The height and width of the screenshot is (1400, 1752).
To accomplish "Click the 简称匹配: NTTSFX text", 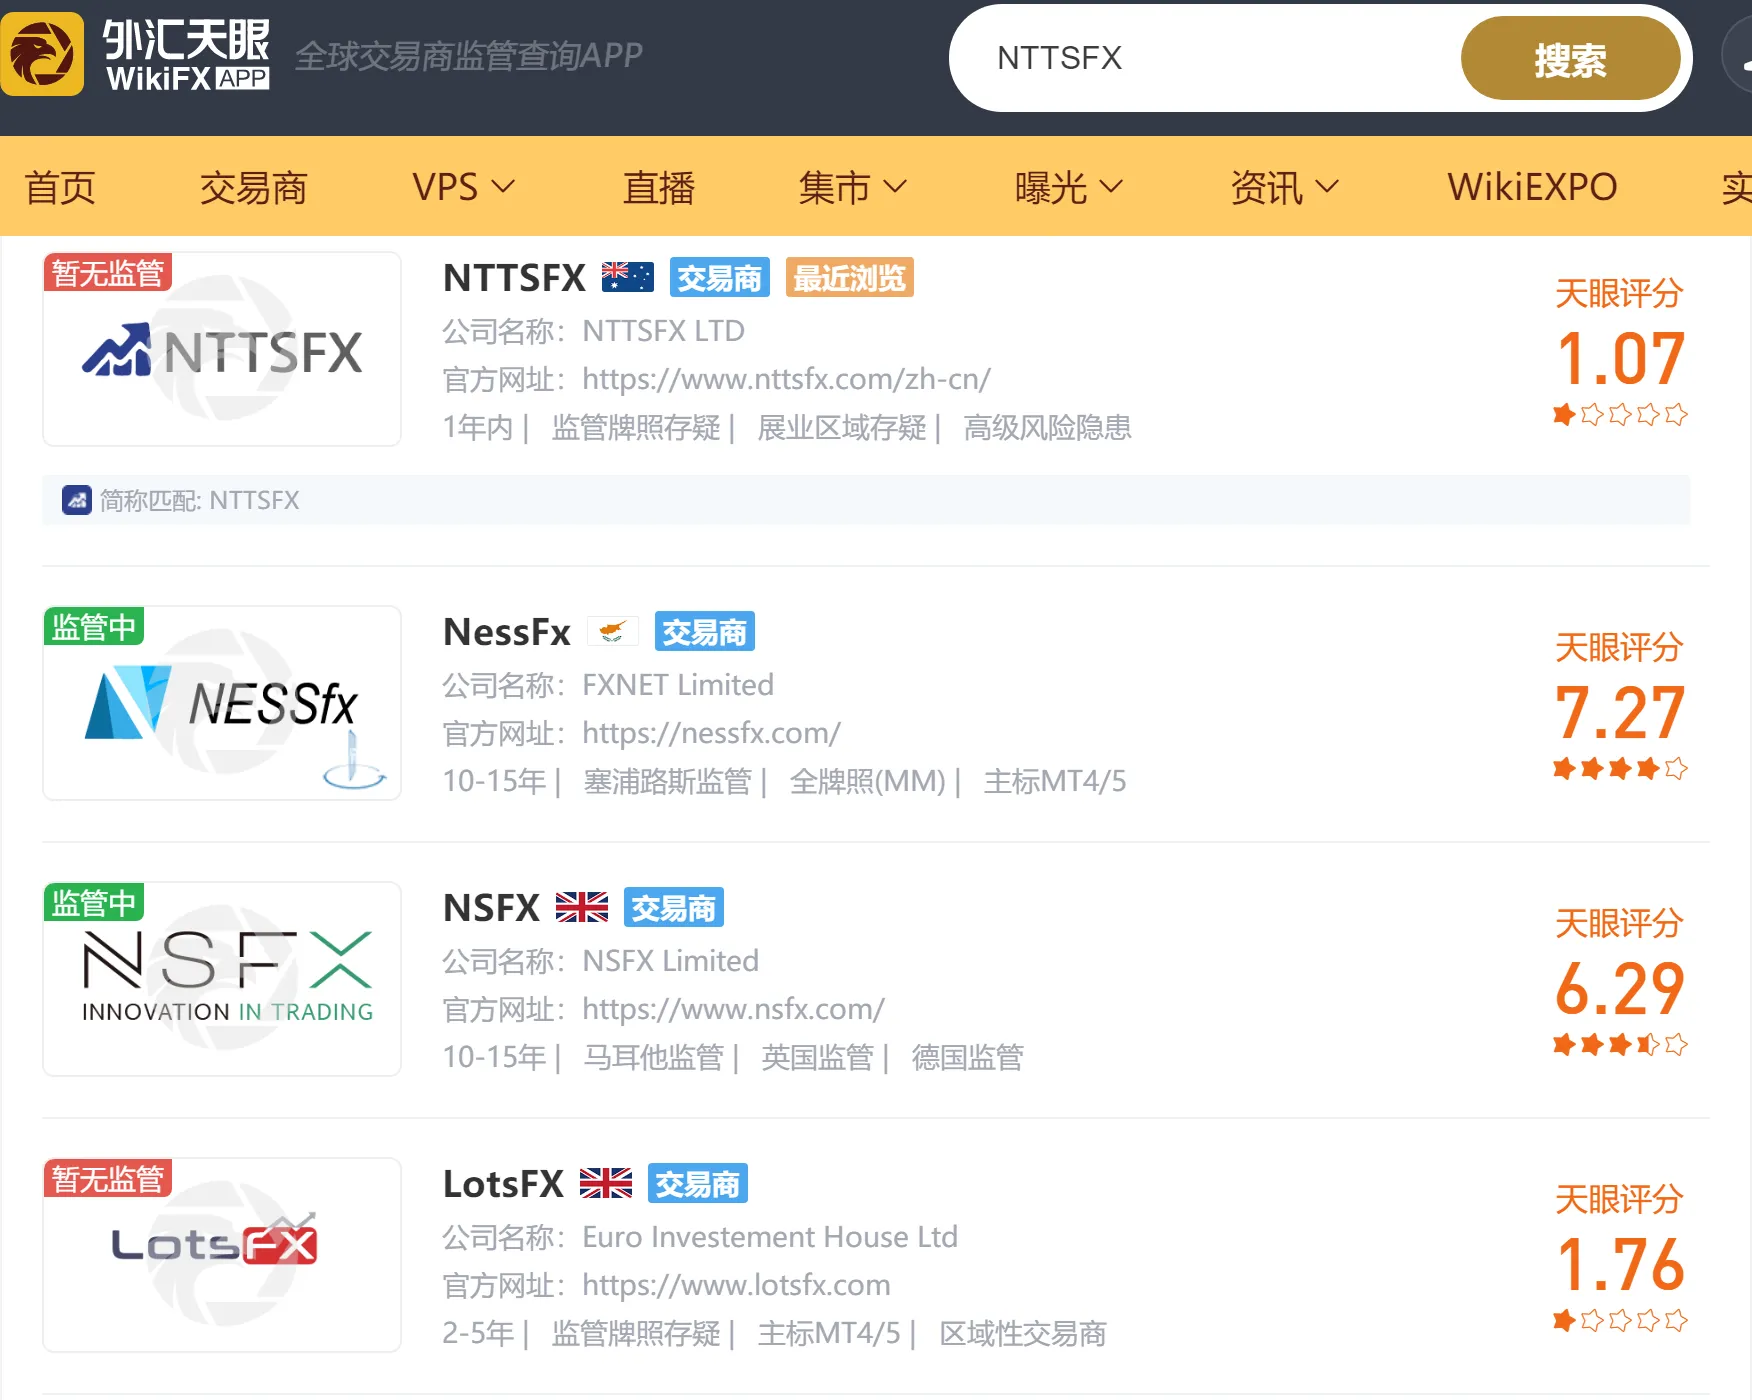I will click(199, 500).
